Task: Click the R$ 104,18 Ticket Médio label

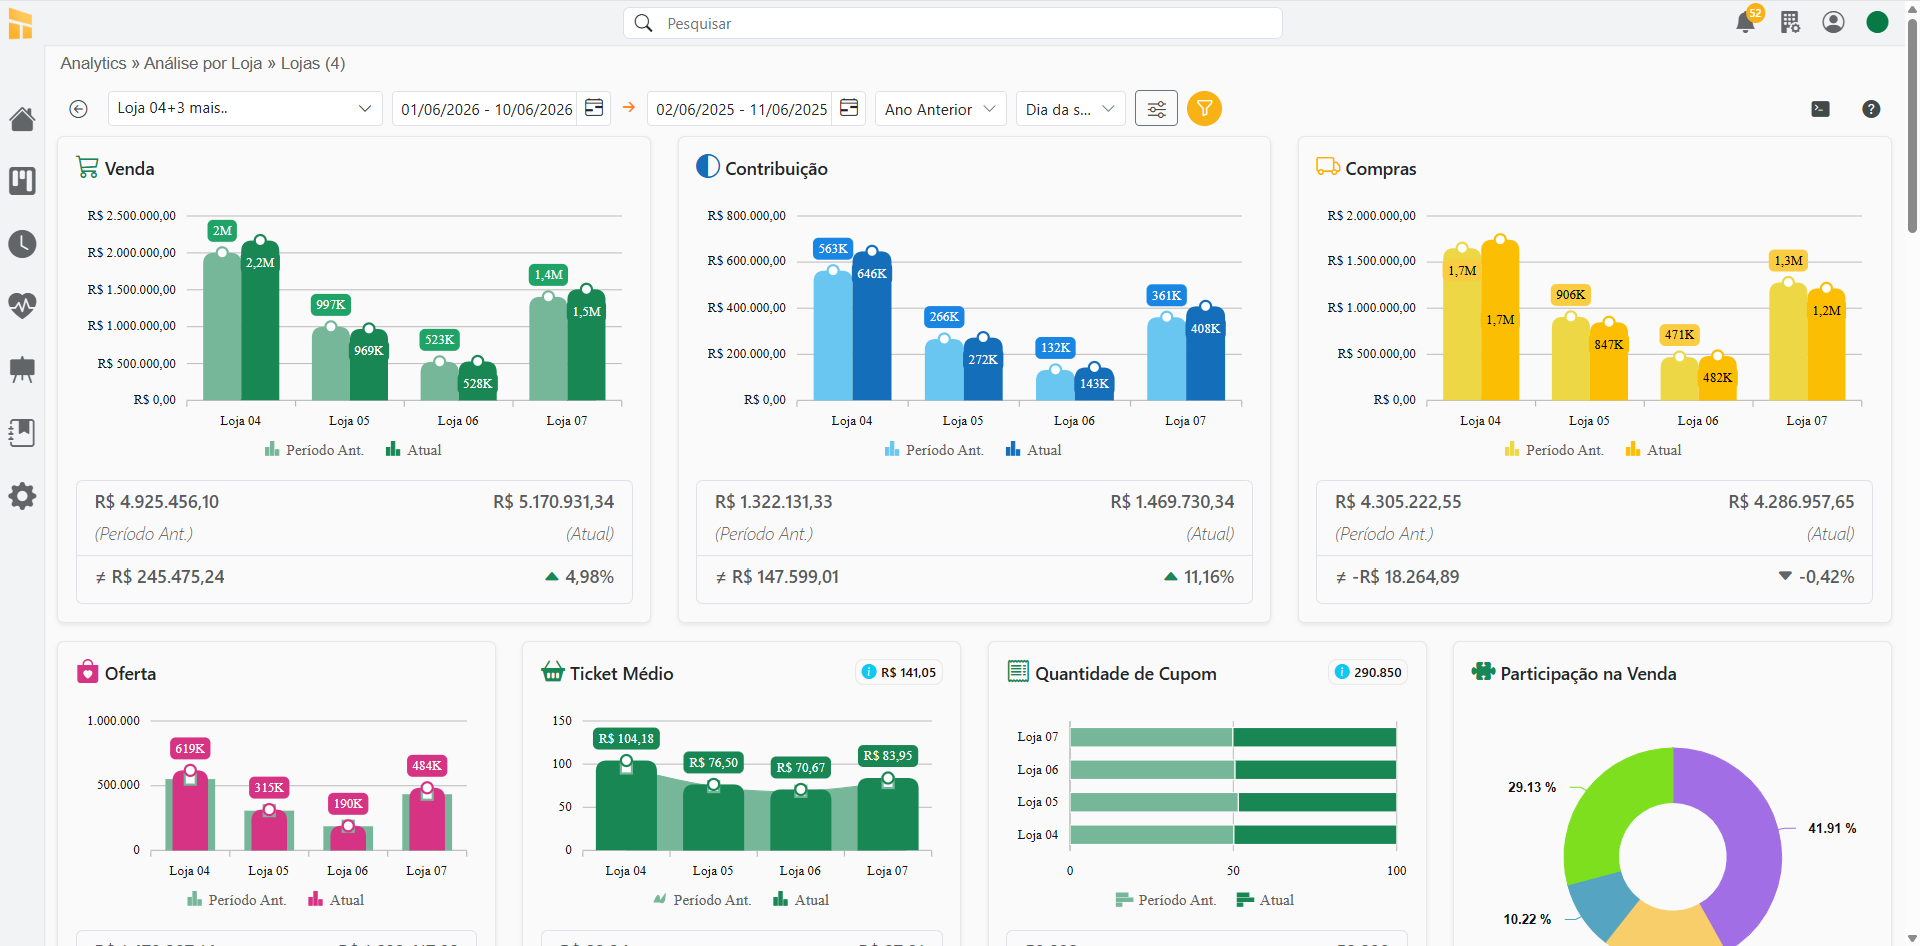Action: tap(626, 738)
